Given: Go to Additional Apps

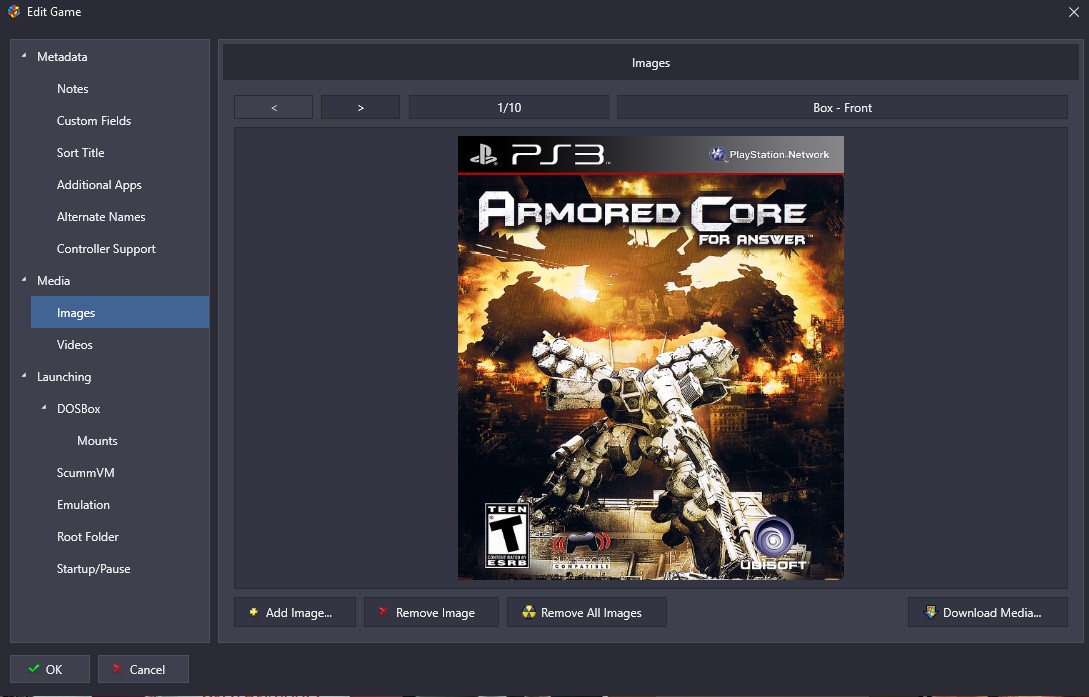Looking at the screenshot, I should (99, 185).
